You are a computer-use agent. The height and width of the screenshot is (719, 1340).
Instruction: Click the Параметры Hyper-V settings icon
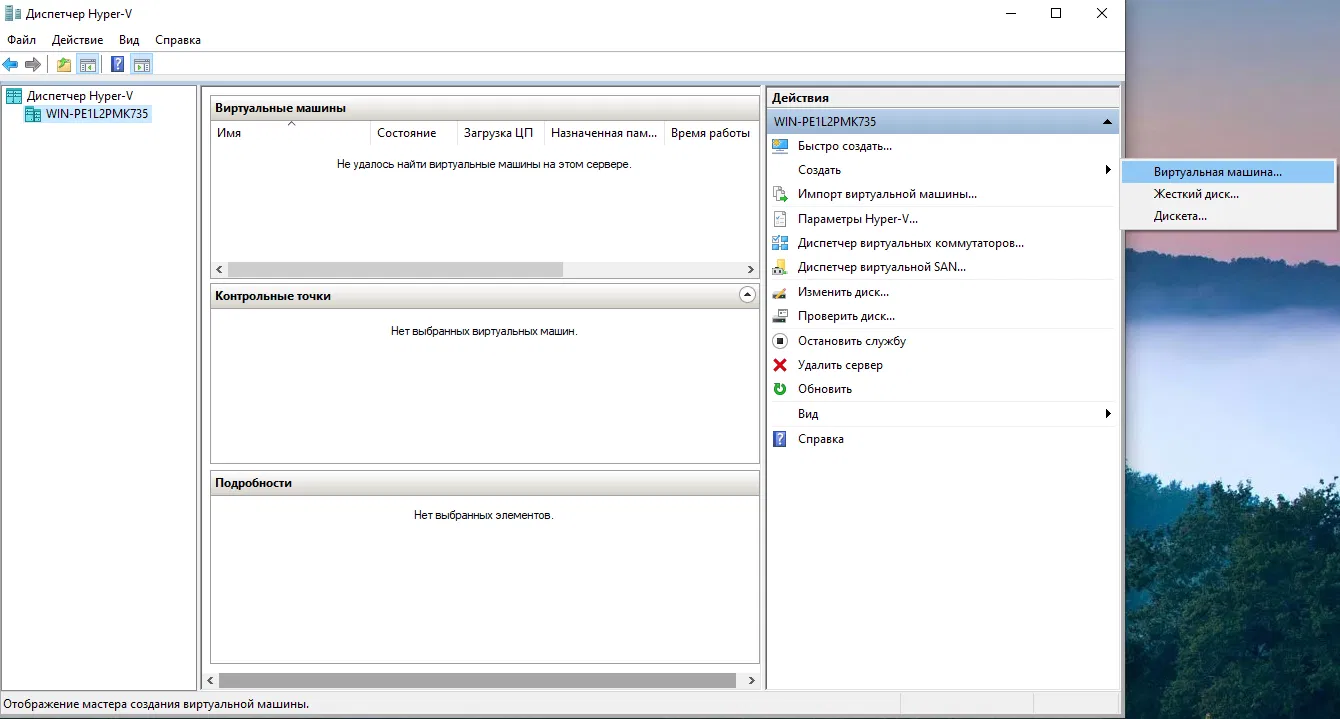[x=780, y=218]
